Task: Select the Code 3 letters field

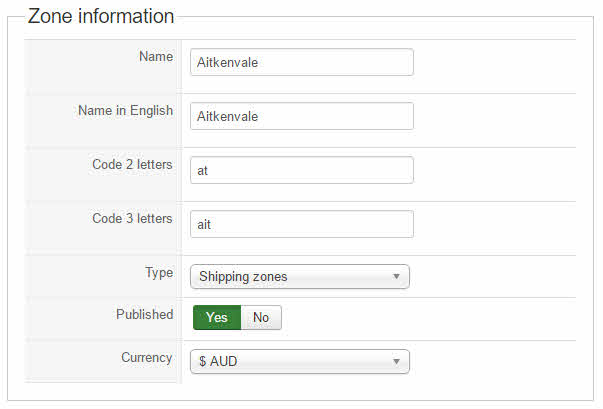Action: pyautogui.click(x=301, y=224)
